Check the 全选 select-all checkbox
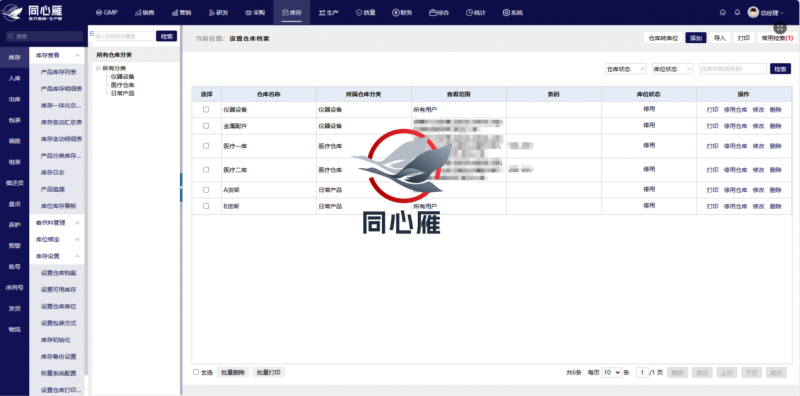Viewport: 800px width, 396px height. pyautogui.click(x=196, y=372)
